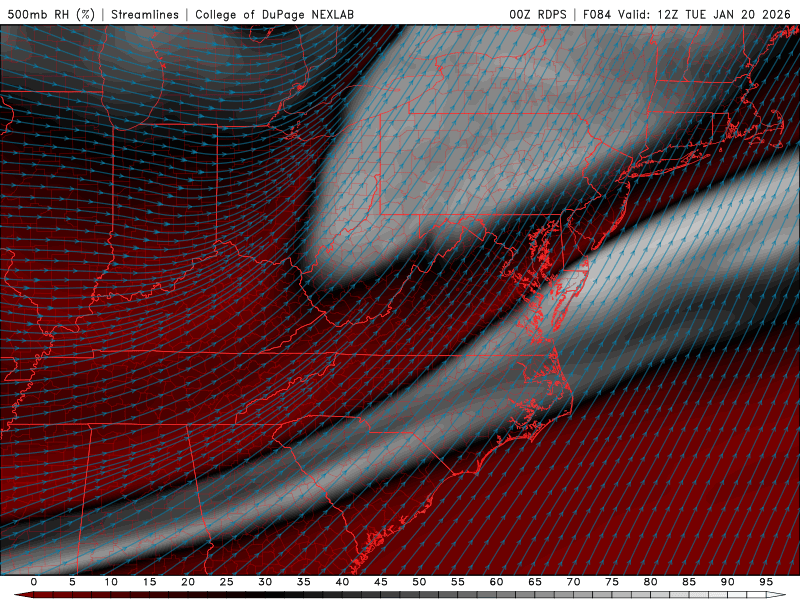Click the '30' colorbar tick label
Image resolution: width=800 pixels, height=600 pixels.
coord(265,582)
